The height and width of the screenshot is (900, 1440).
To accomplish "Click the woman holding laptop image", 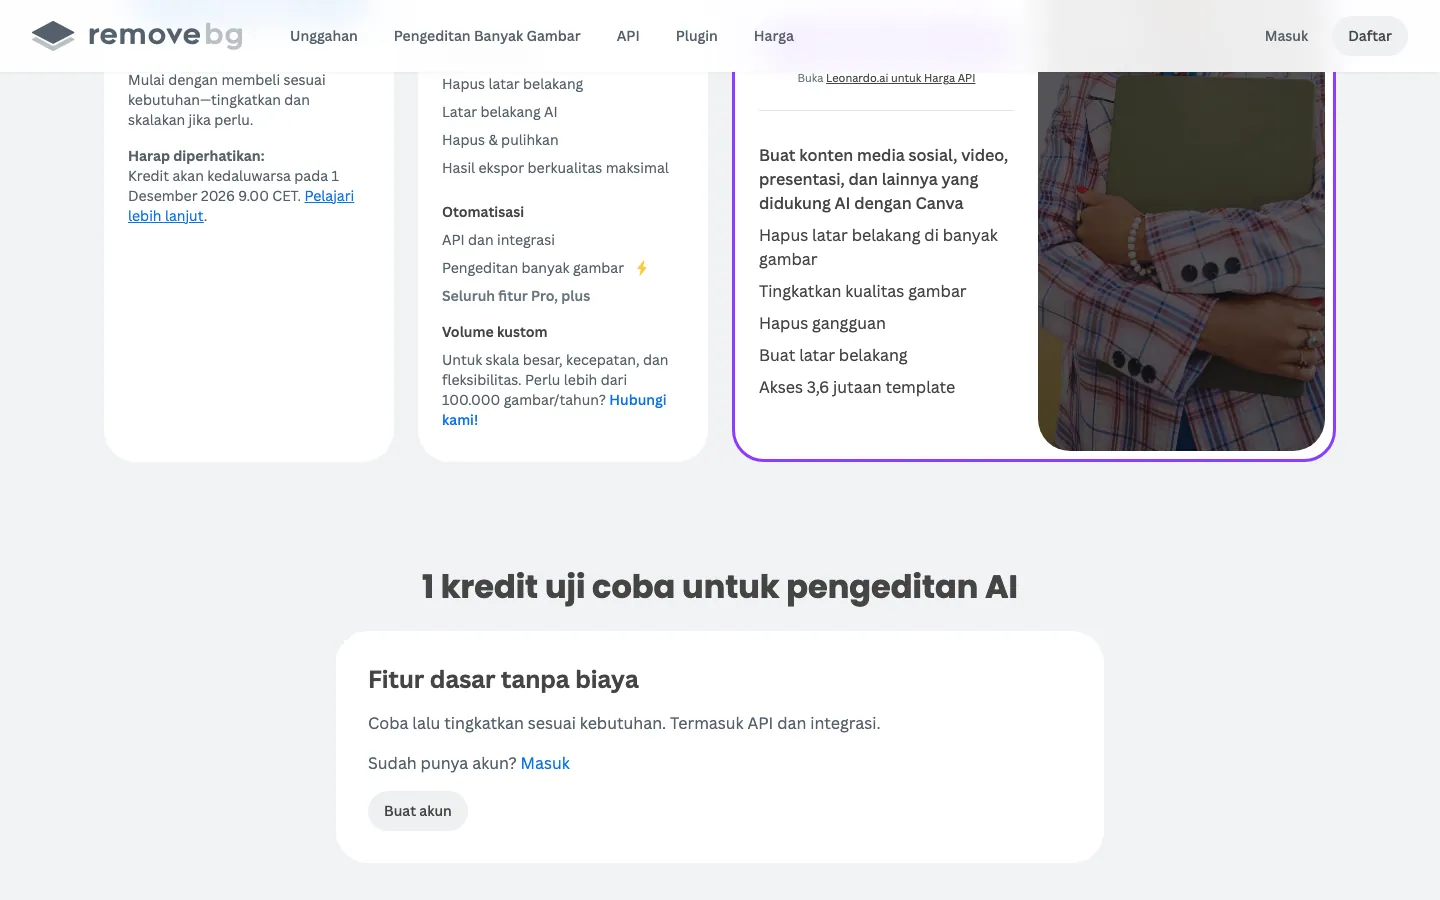I will click(x=1181, y=260).
